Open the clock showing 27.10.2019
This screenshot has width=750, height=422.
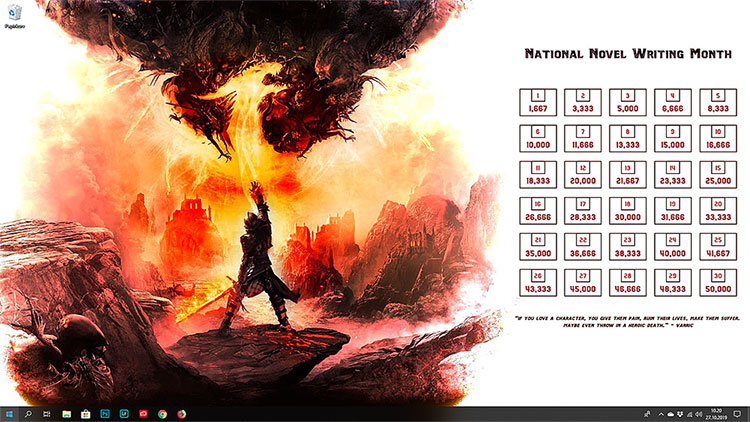tap(717, 414)
